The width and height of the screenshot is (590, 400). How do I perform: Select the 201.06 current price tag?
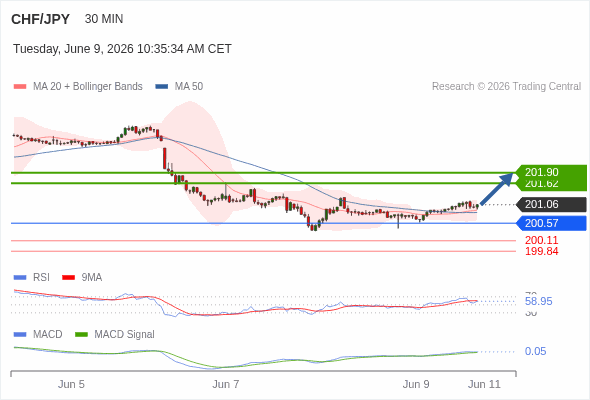551,205
